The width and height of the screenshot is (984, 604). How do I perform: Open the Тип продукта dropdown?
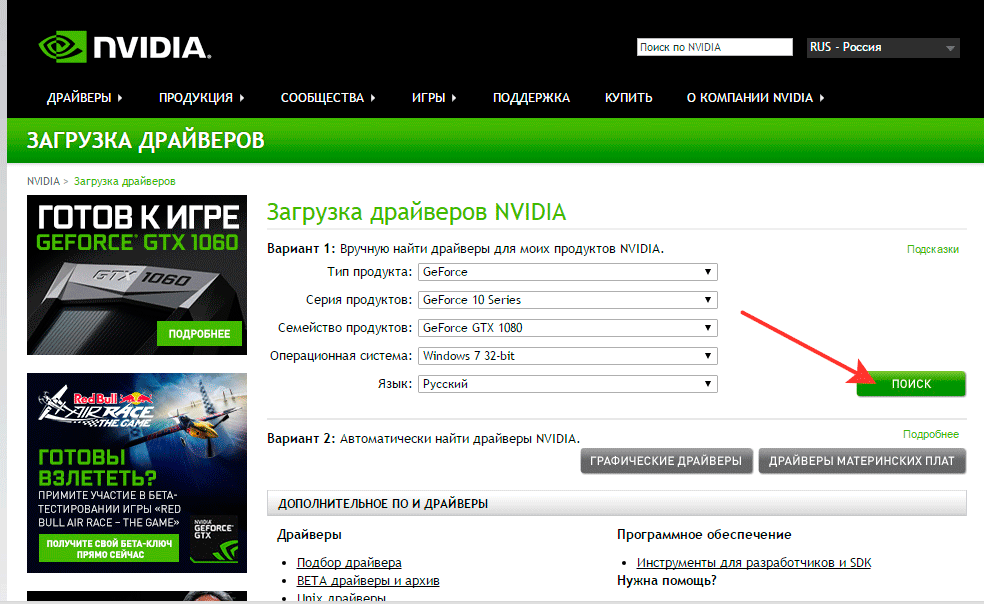coord(567,272)
